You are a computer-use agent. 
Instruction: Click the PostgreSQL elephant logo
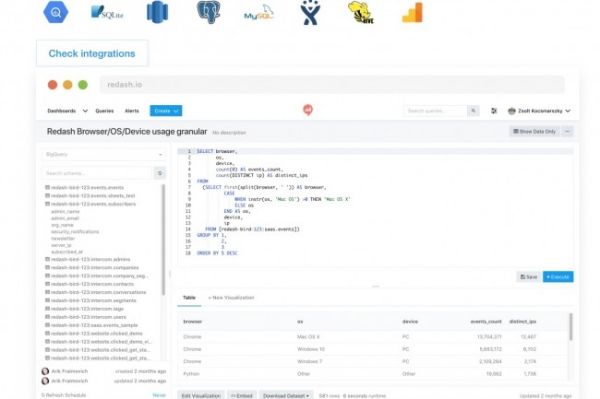coord(209,12)
